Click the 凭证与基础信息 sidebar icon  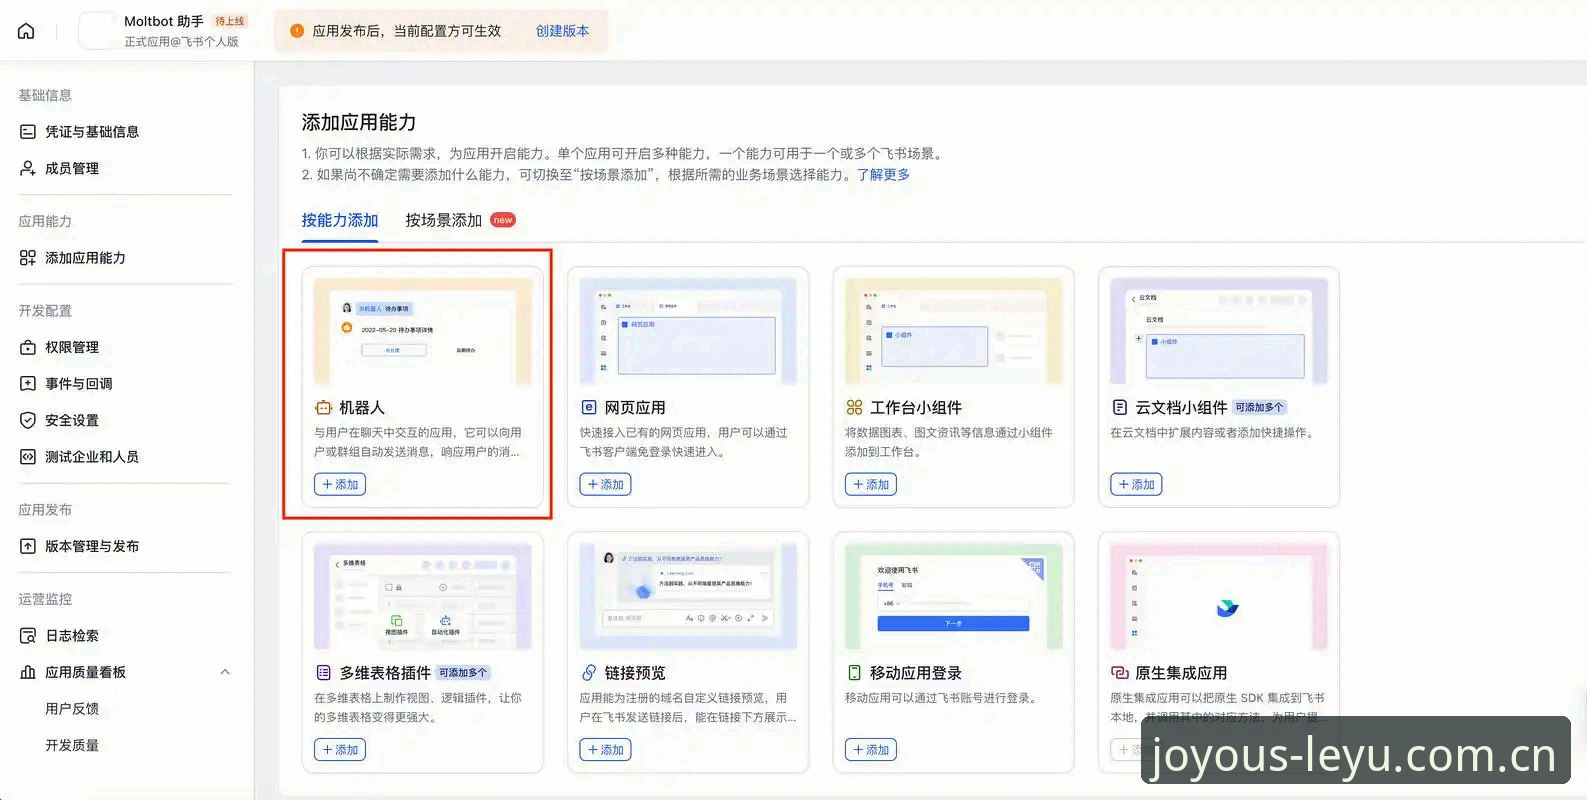[28, 132]
